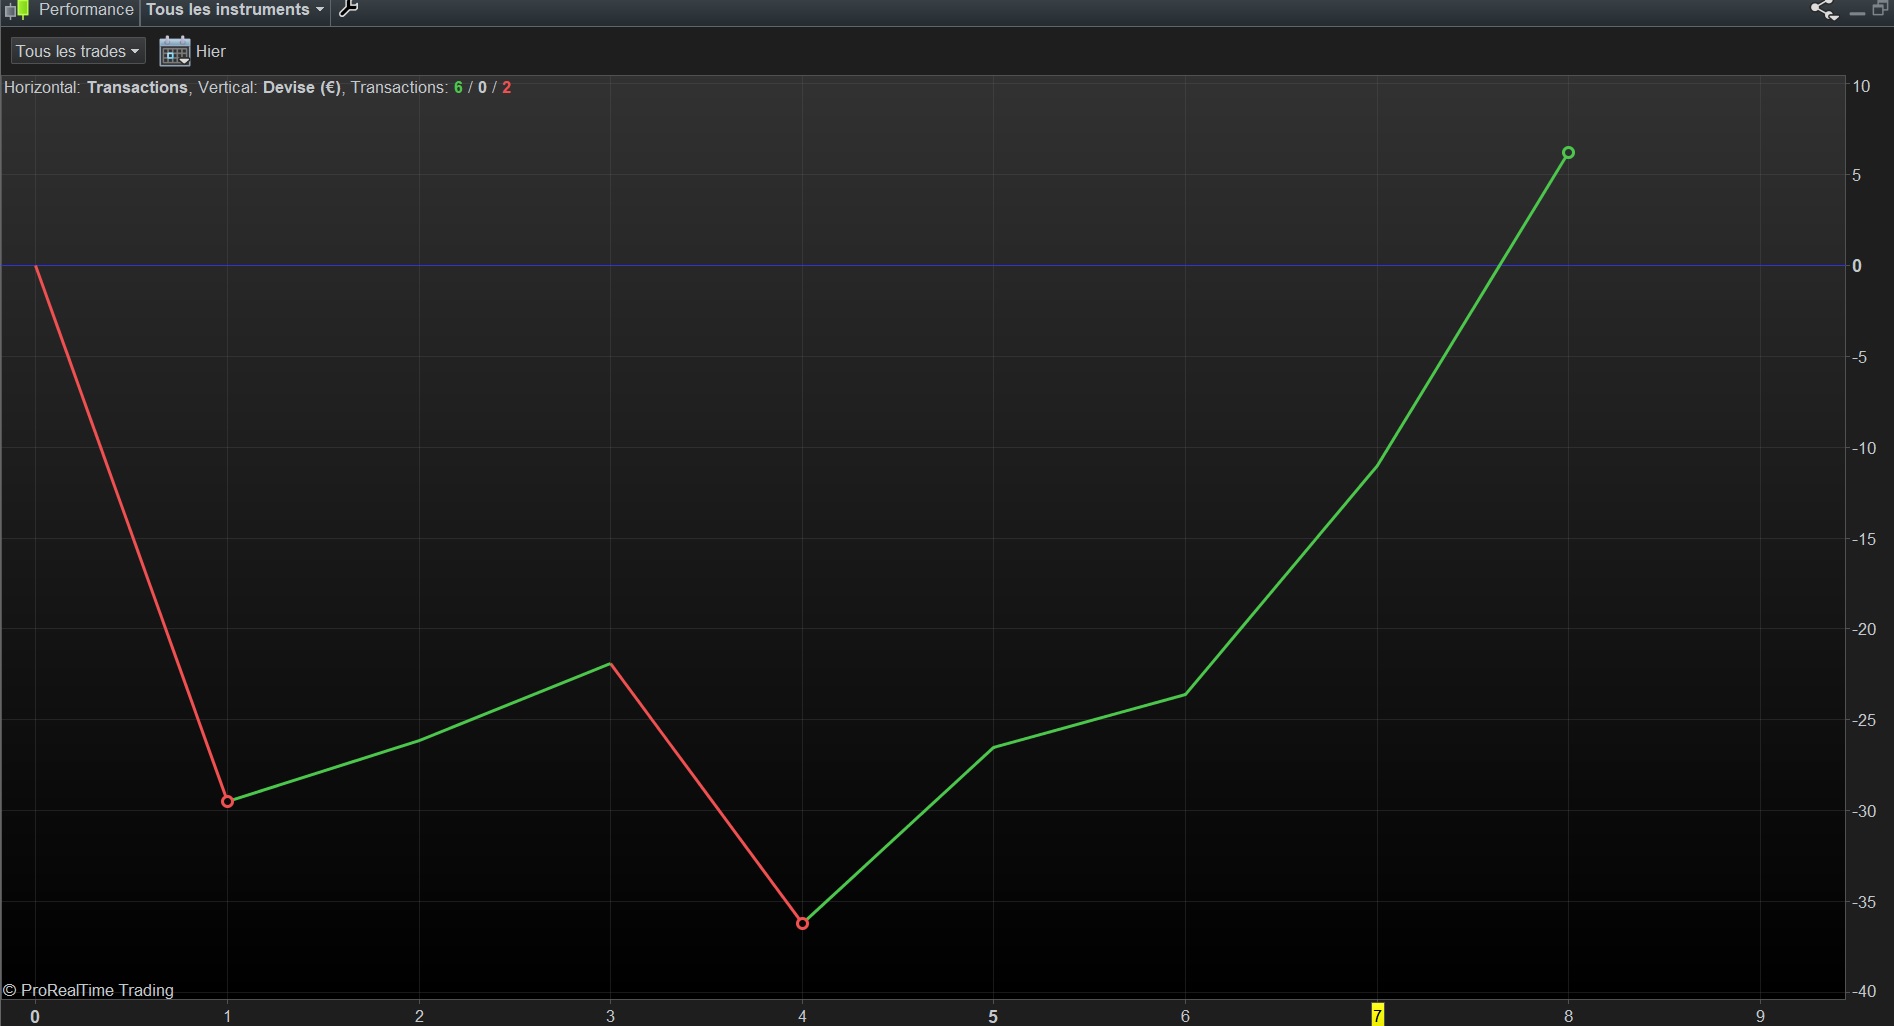Screen dimensions: 1894x1026
Task: Open the calendar date range picker
Action: pos(175,51)
